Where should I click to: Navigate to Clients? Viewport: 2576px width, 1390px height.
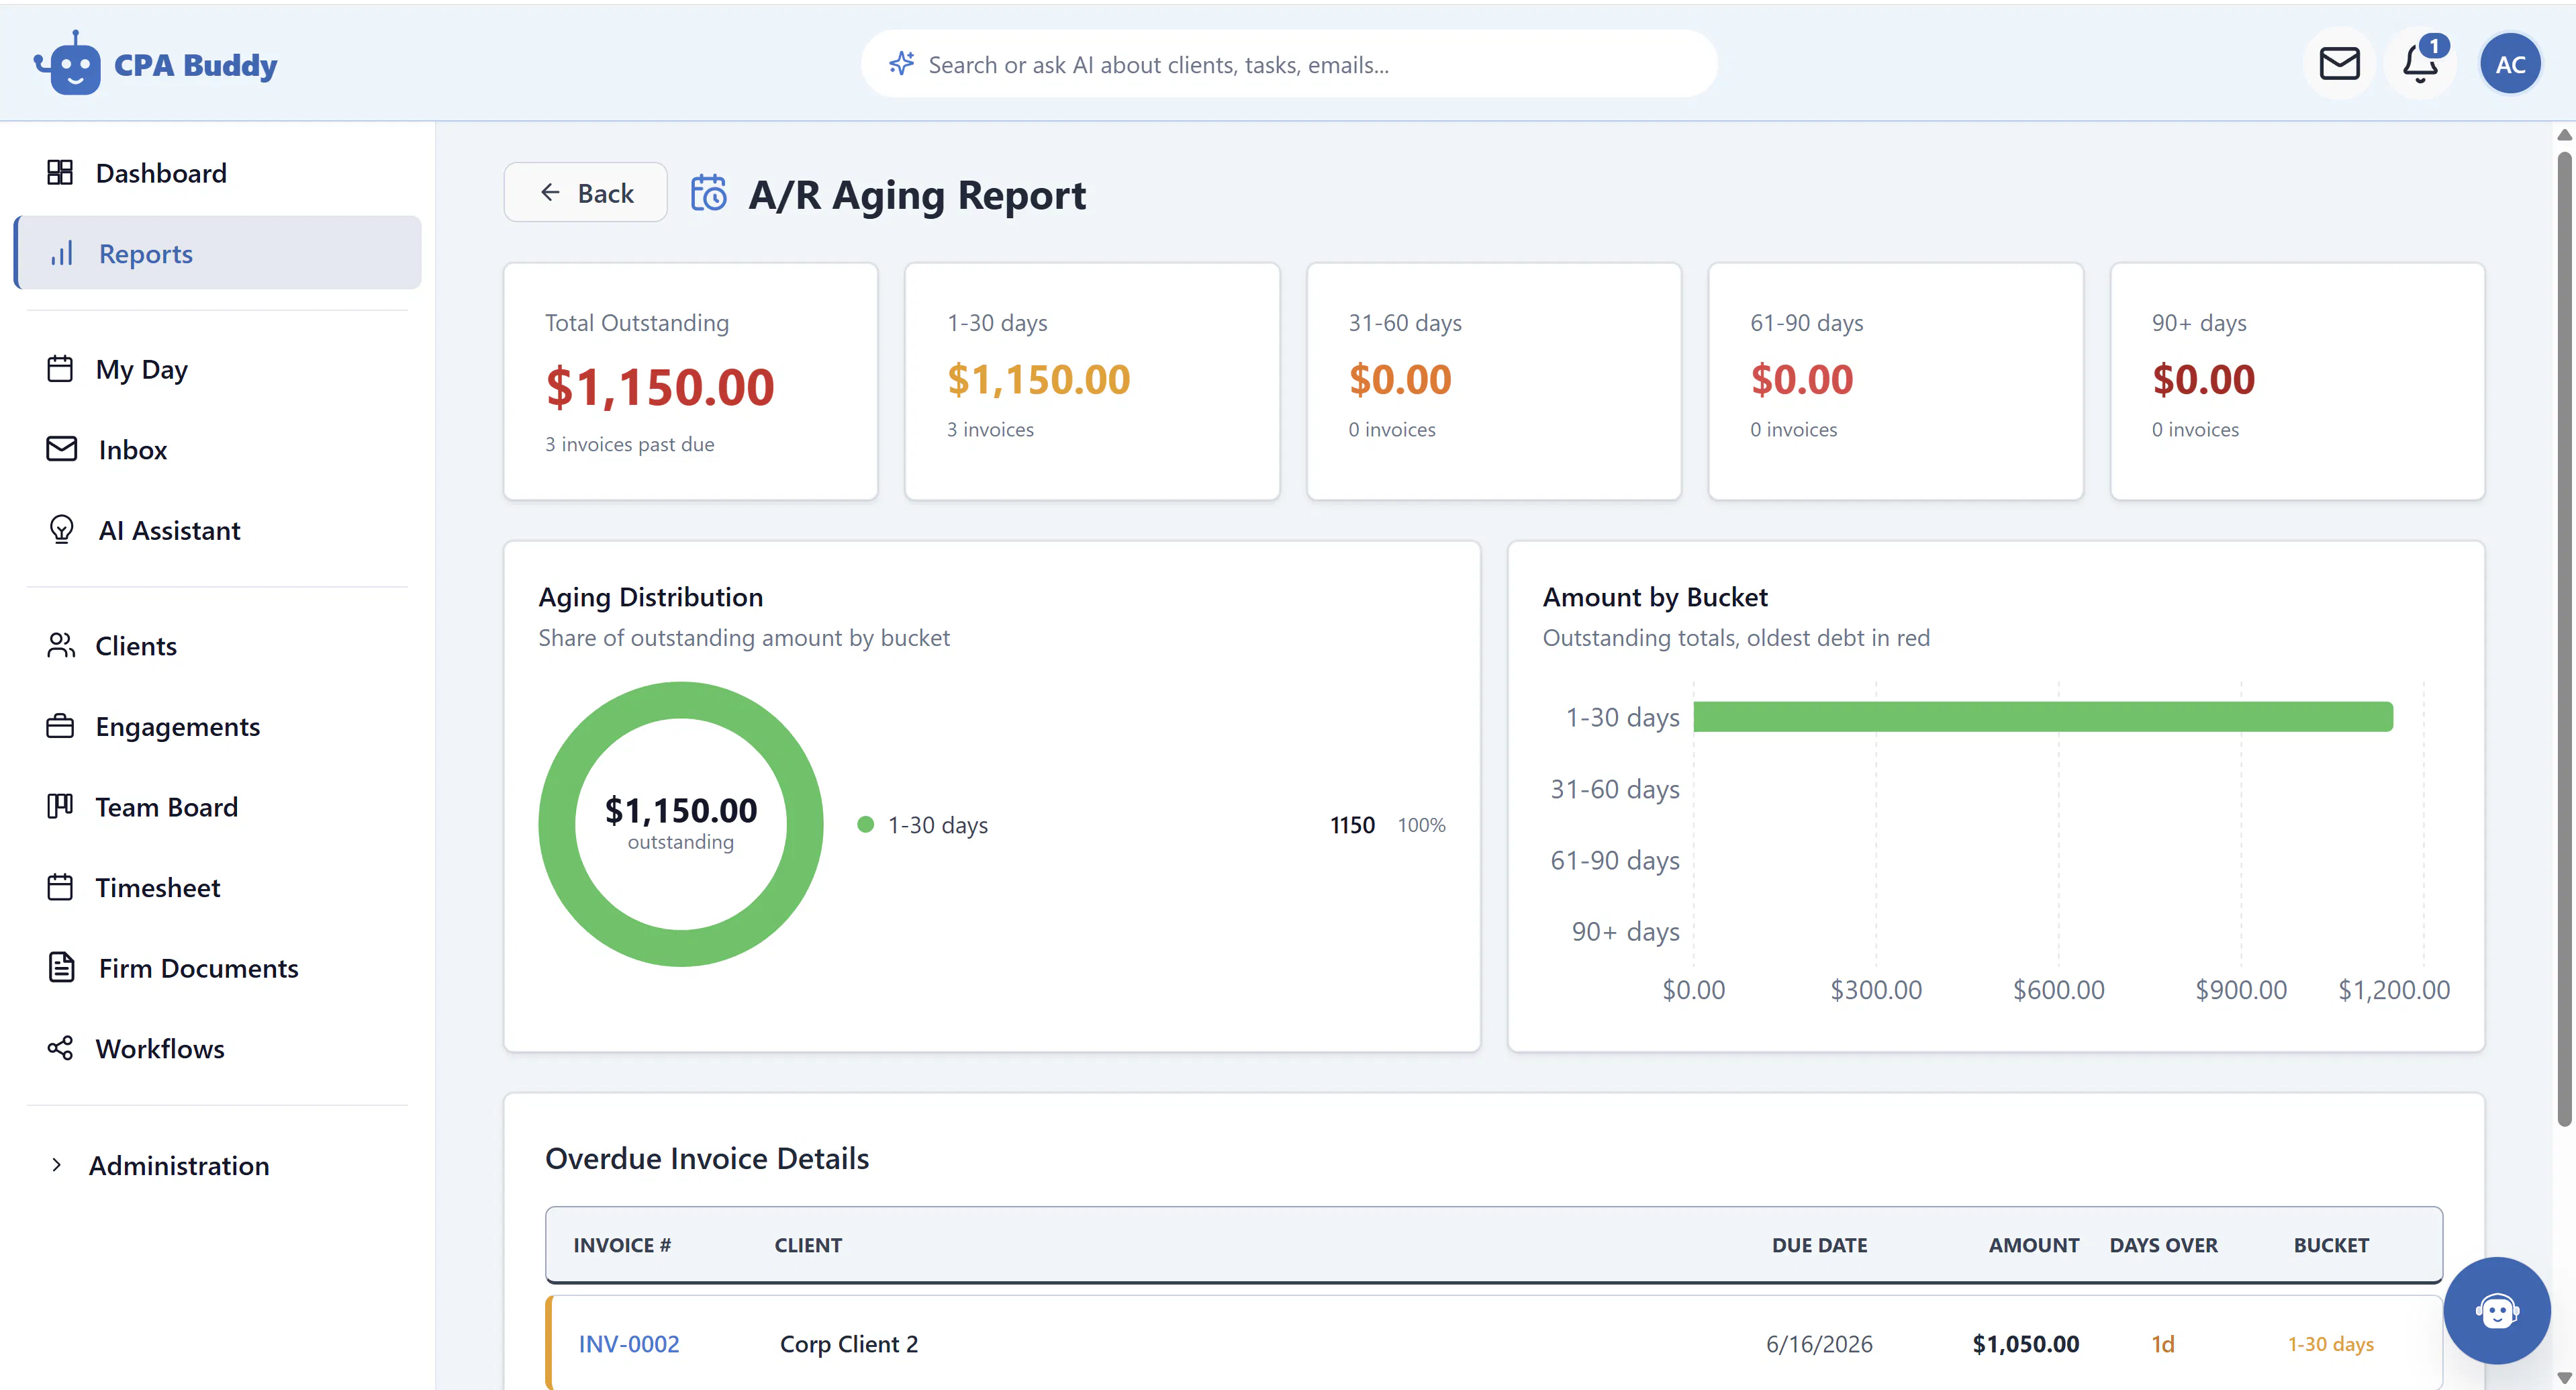[x=217, y=646]
